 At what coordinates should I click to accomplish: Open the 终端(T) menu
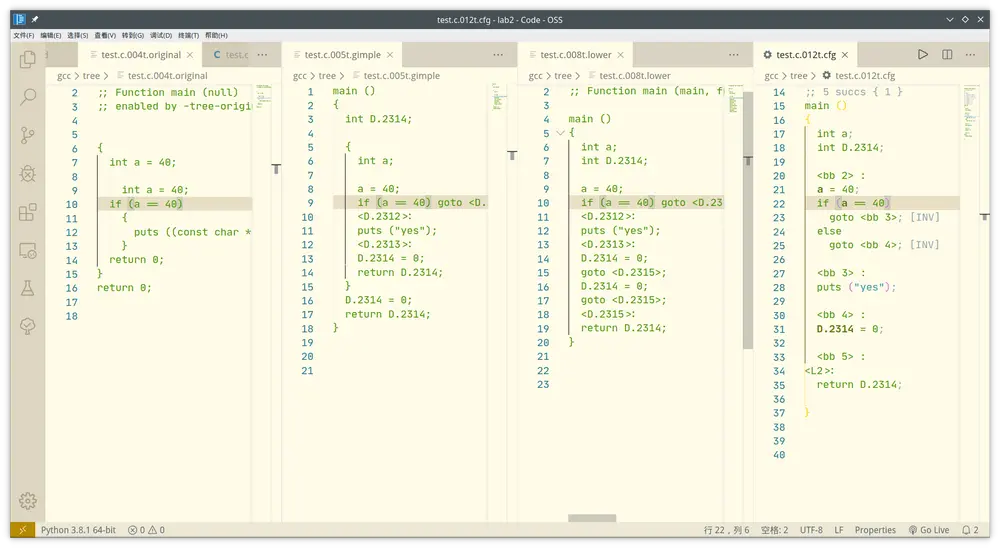pyautogui.click(x=188, y=36)
